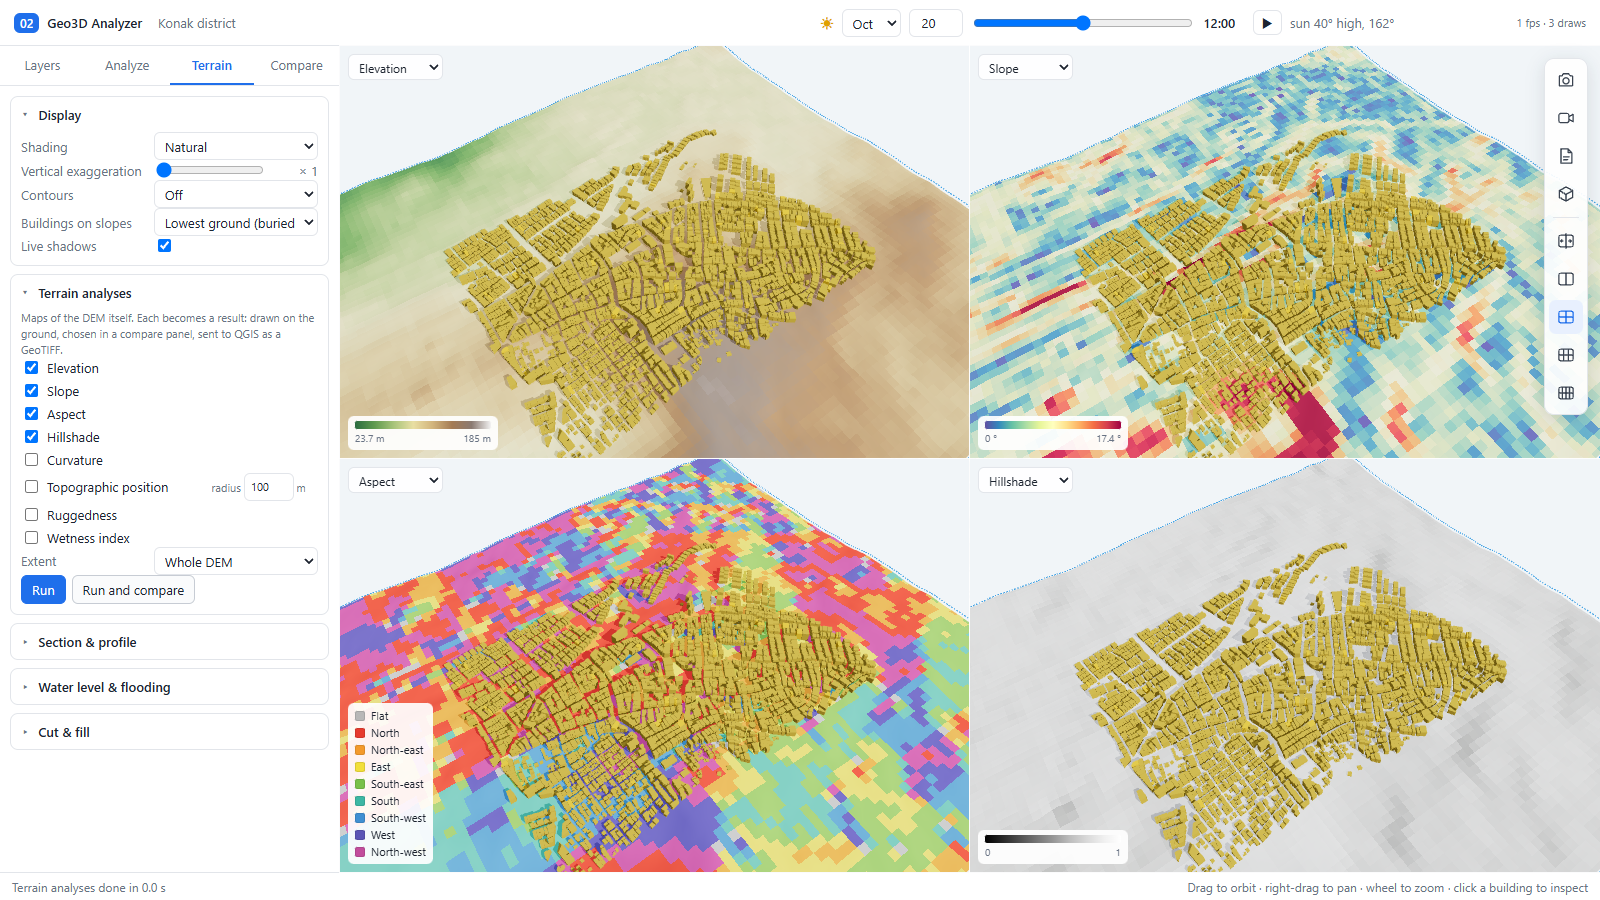Open the Aspect panel layer dropdown
1600x900 pixels.
[395, 481]
